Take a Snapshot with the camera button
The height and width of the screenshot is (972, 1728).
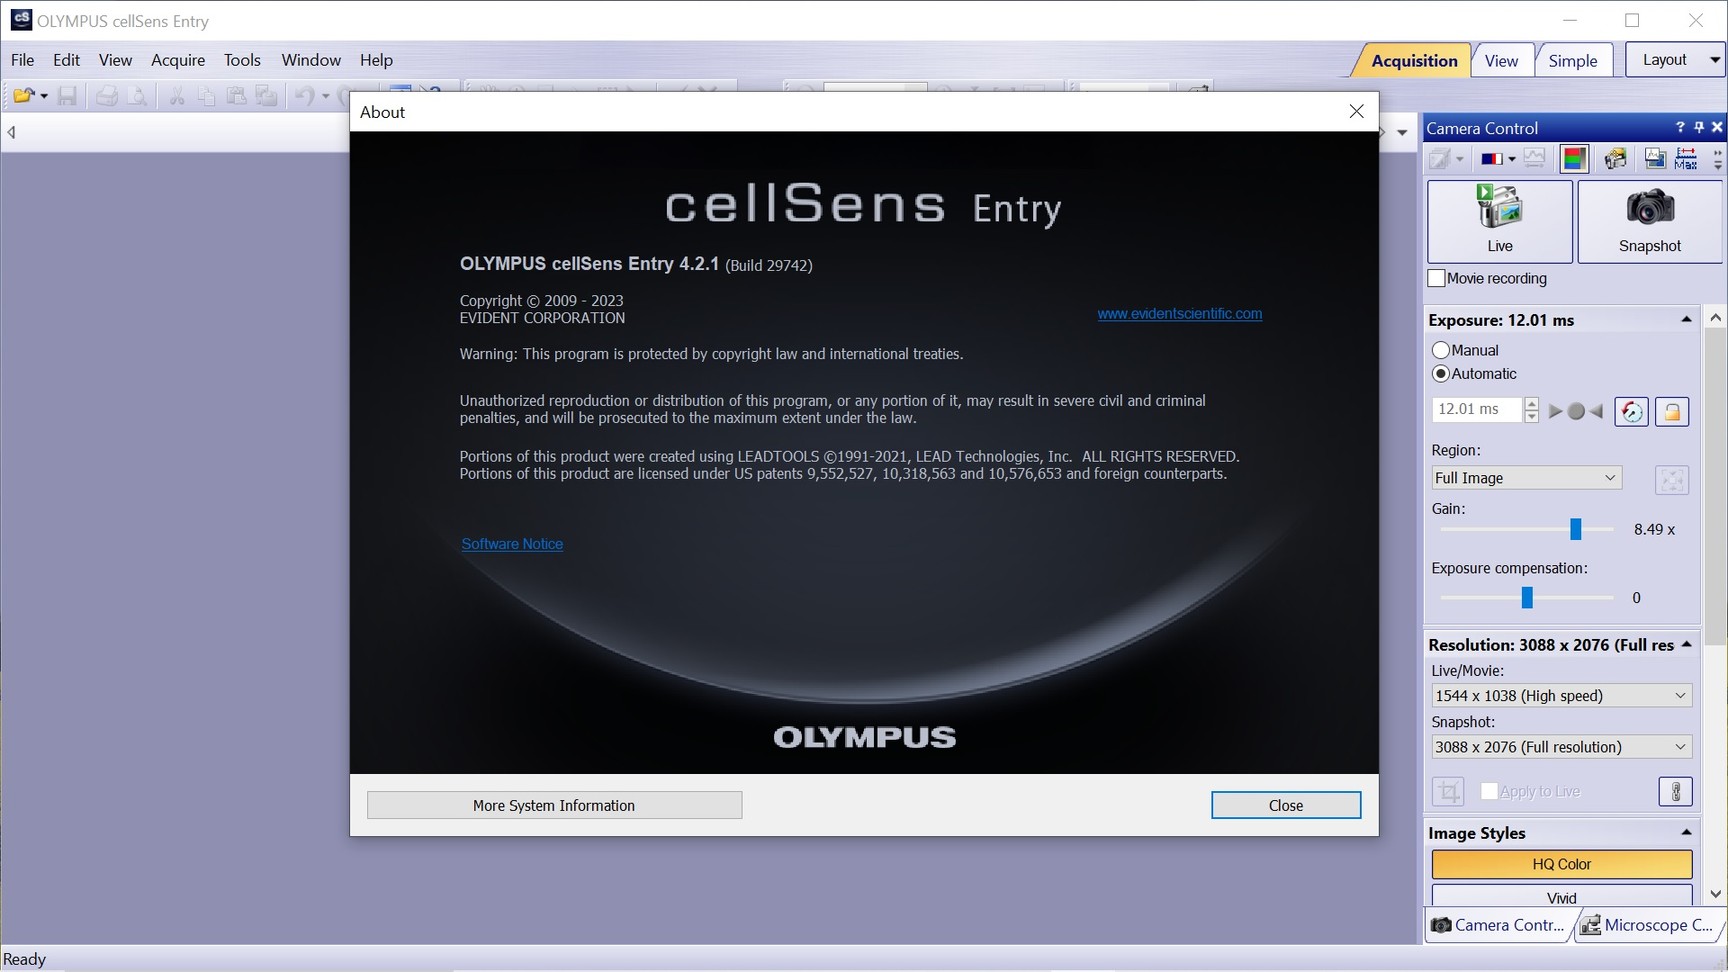[1649, 221]
